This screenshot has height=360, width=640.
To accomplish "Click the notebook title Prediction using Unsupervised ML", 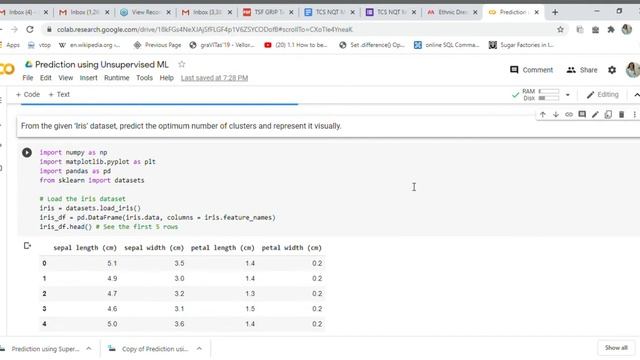I will [102, 64].
